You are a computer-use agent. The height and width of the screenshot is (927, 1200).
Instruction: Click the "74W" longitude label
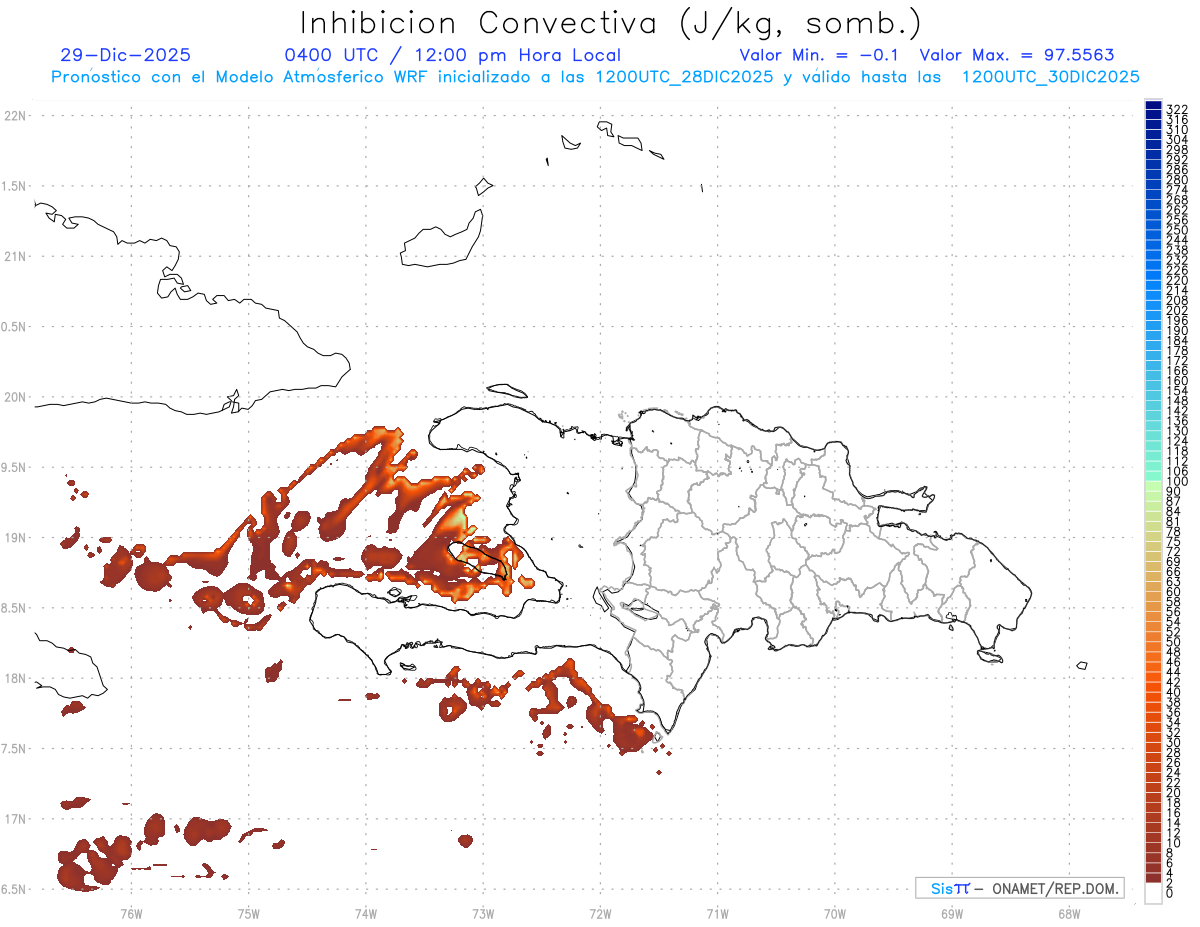(x=365, y=913)
